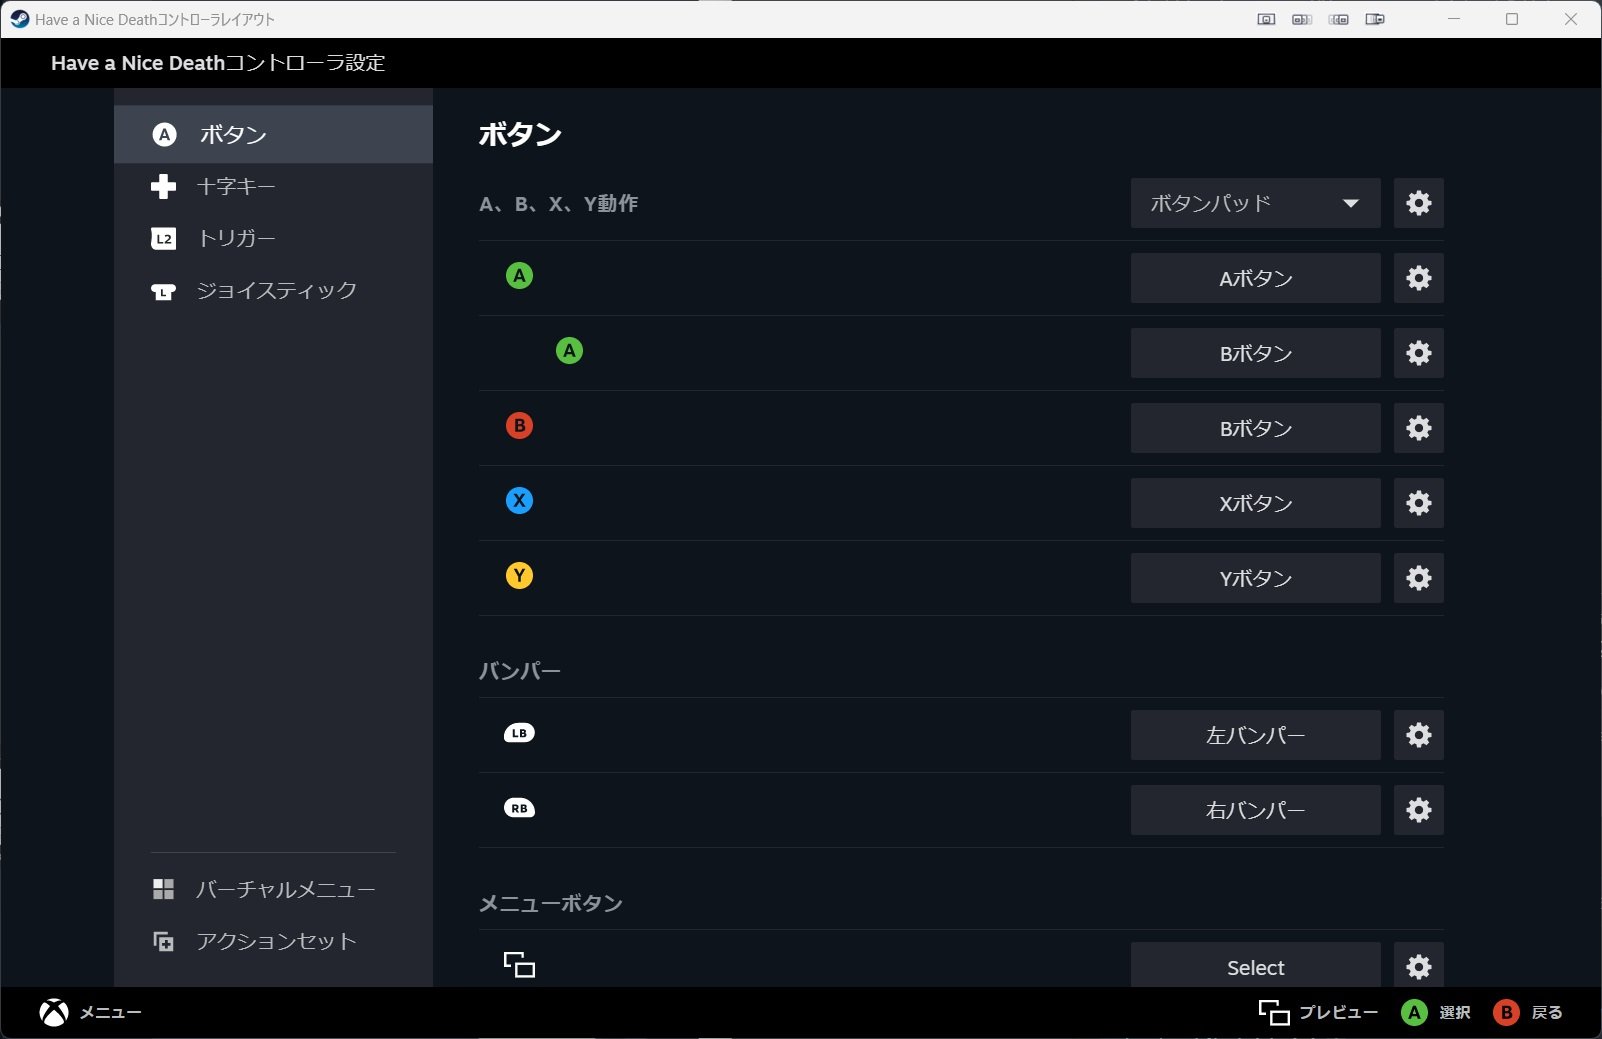Open gear settings beside Select
This screenshot has width=1602, height=1039.
pyautogui.click(x=1419, y=965)
